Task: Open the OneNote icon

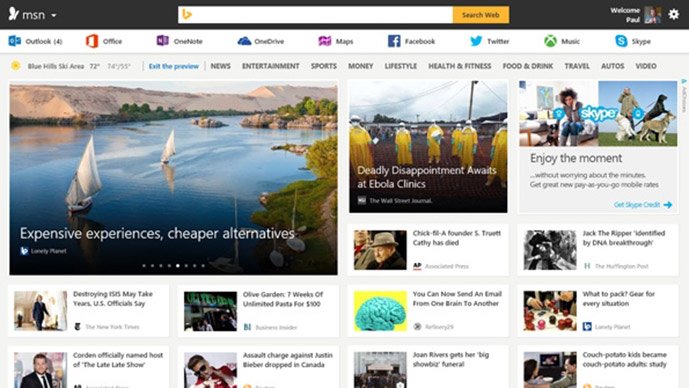Action: pos(163,41)
